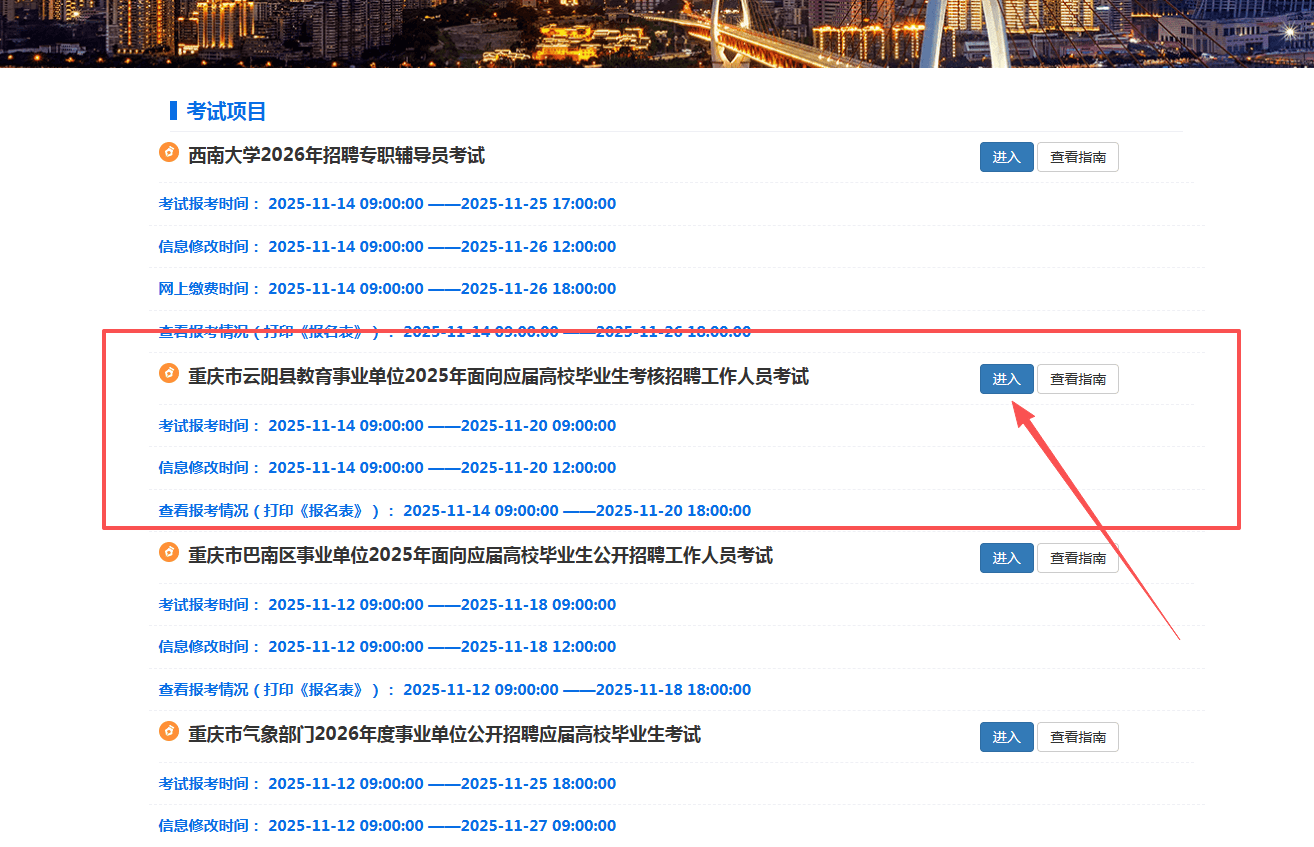1314x847 pixels.
Task: Click 查看报考情况 line under 云阳县 exam
Action: click(x=454, y=511)
